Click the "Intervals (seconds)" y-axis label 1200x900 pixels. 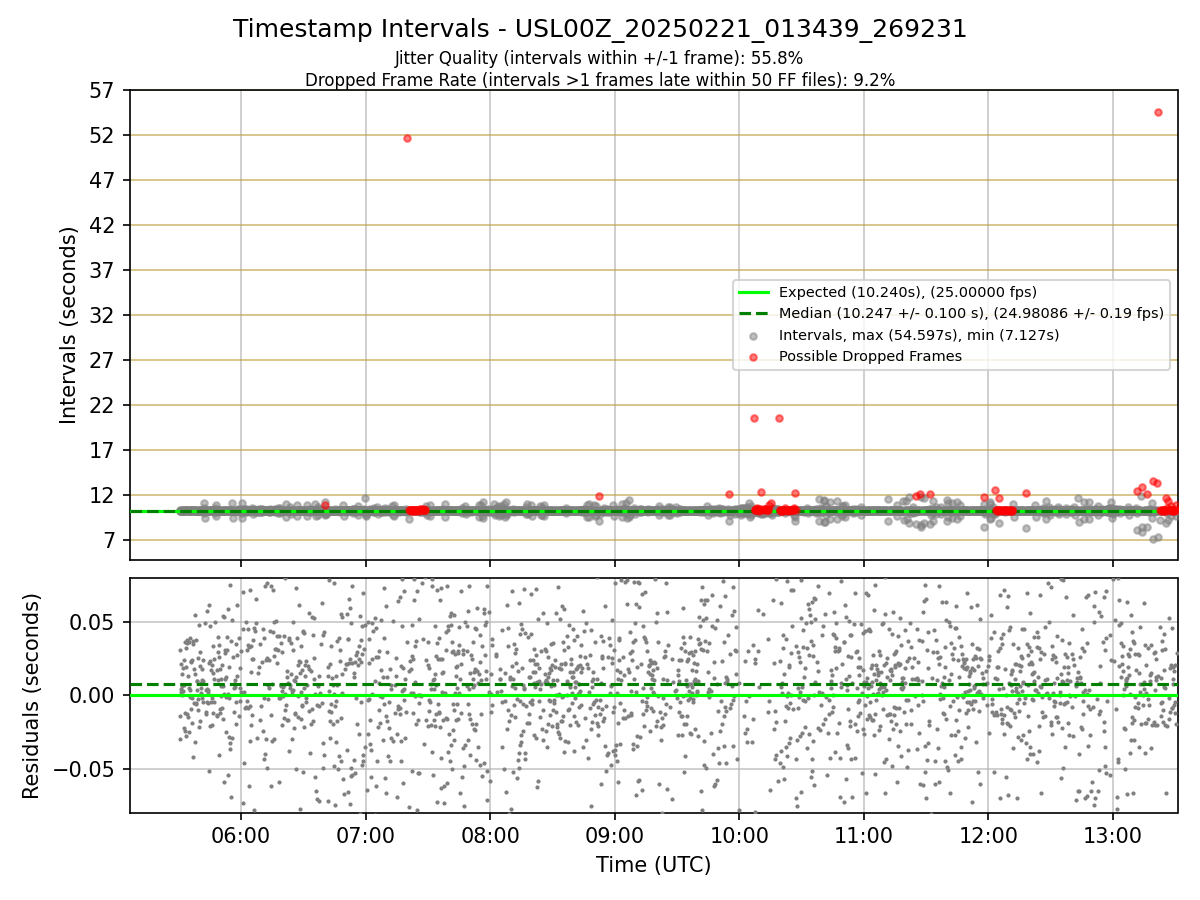(69, 325)
